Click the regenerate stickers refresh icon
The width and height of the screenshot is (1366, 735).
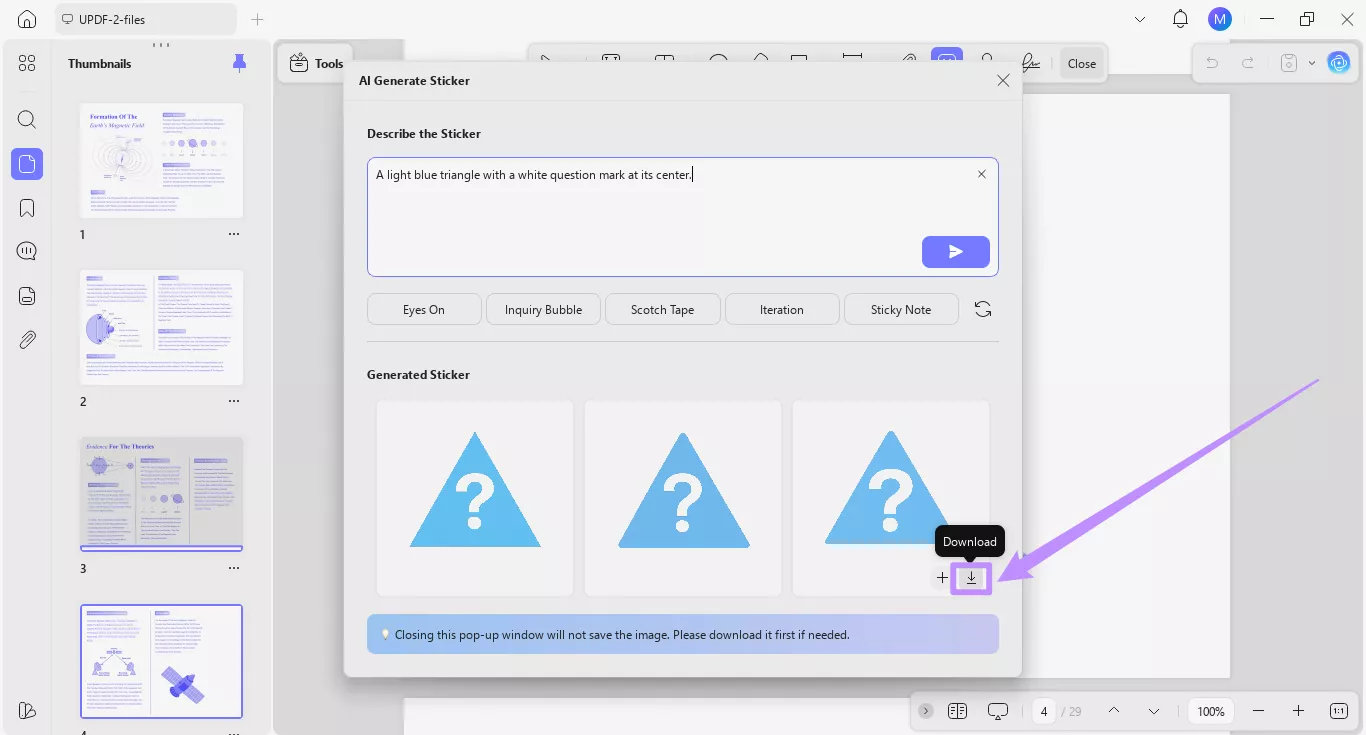[982, 309]
